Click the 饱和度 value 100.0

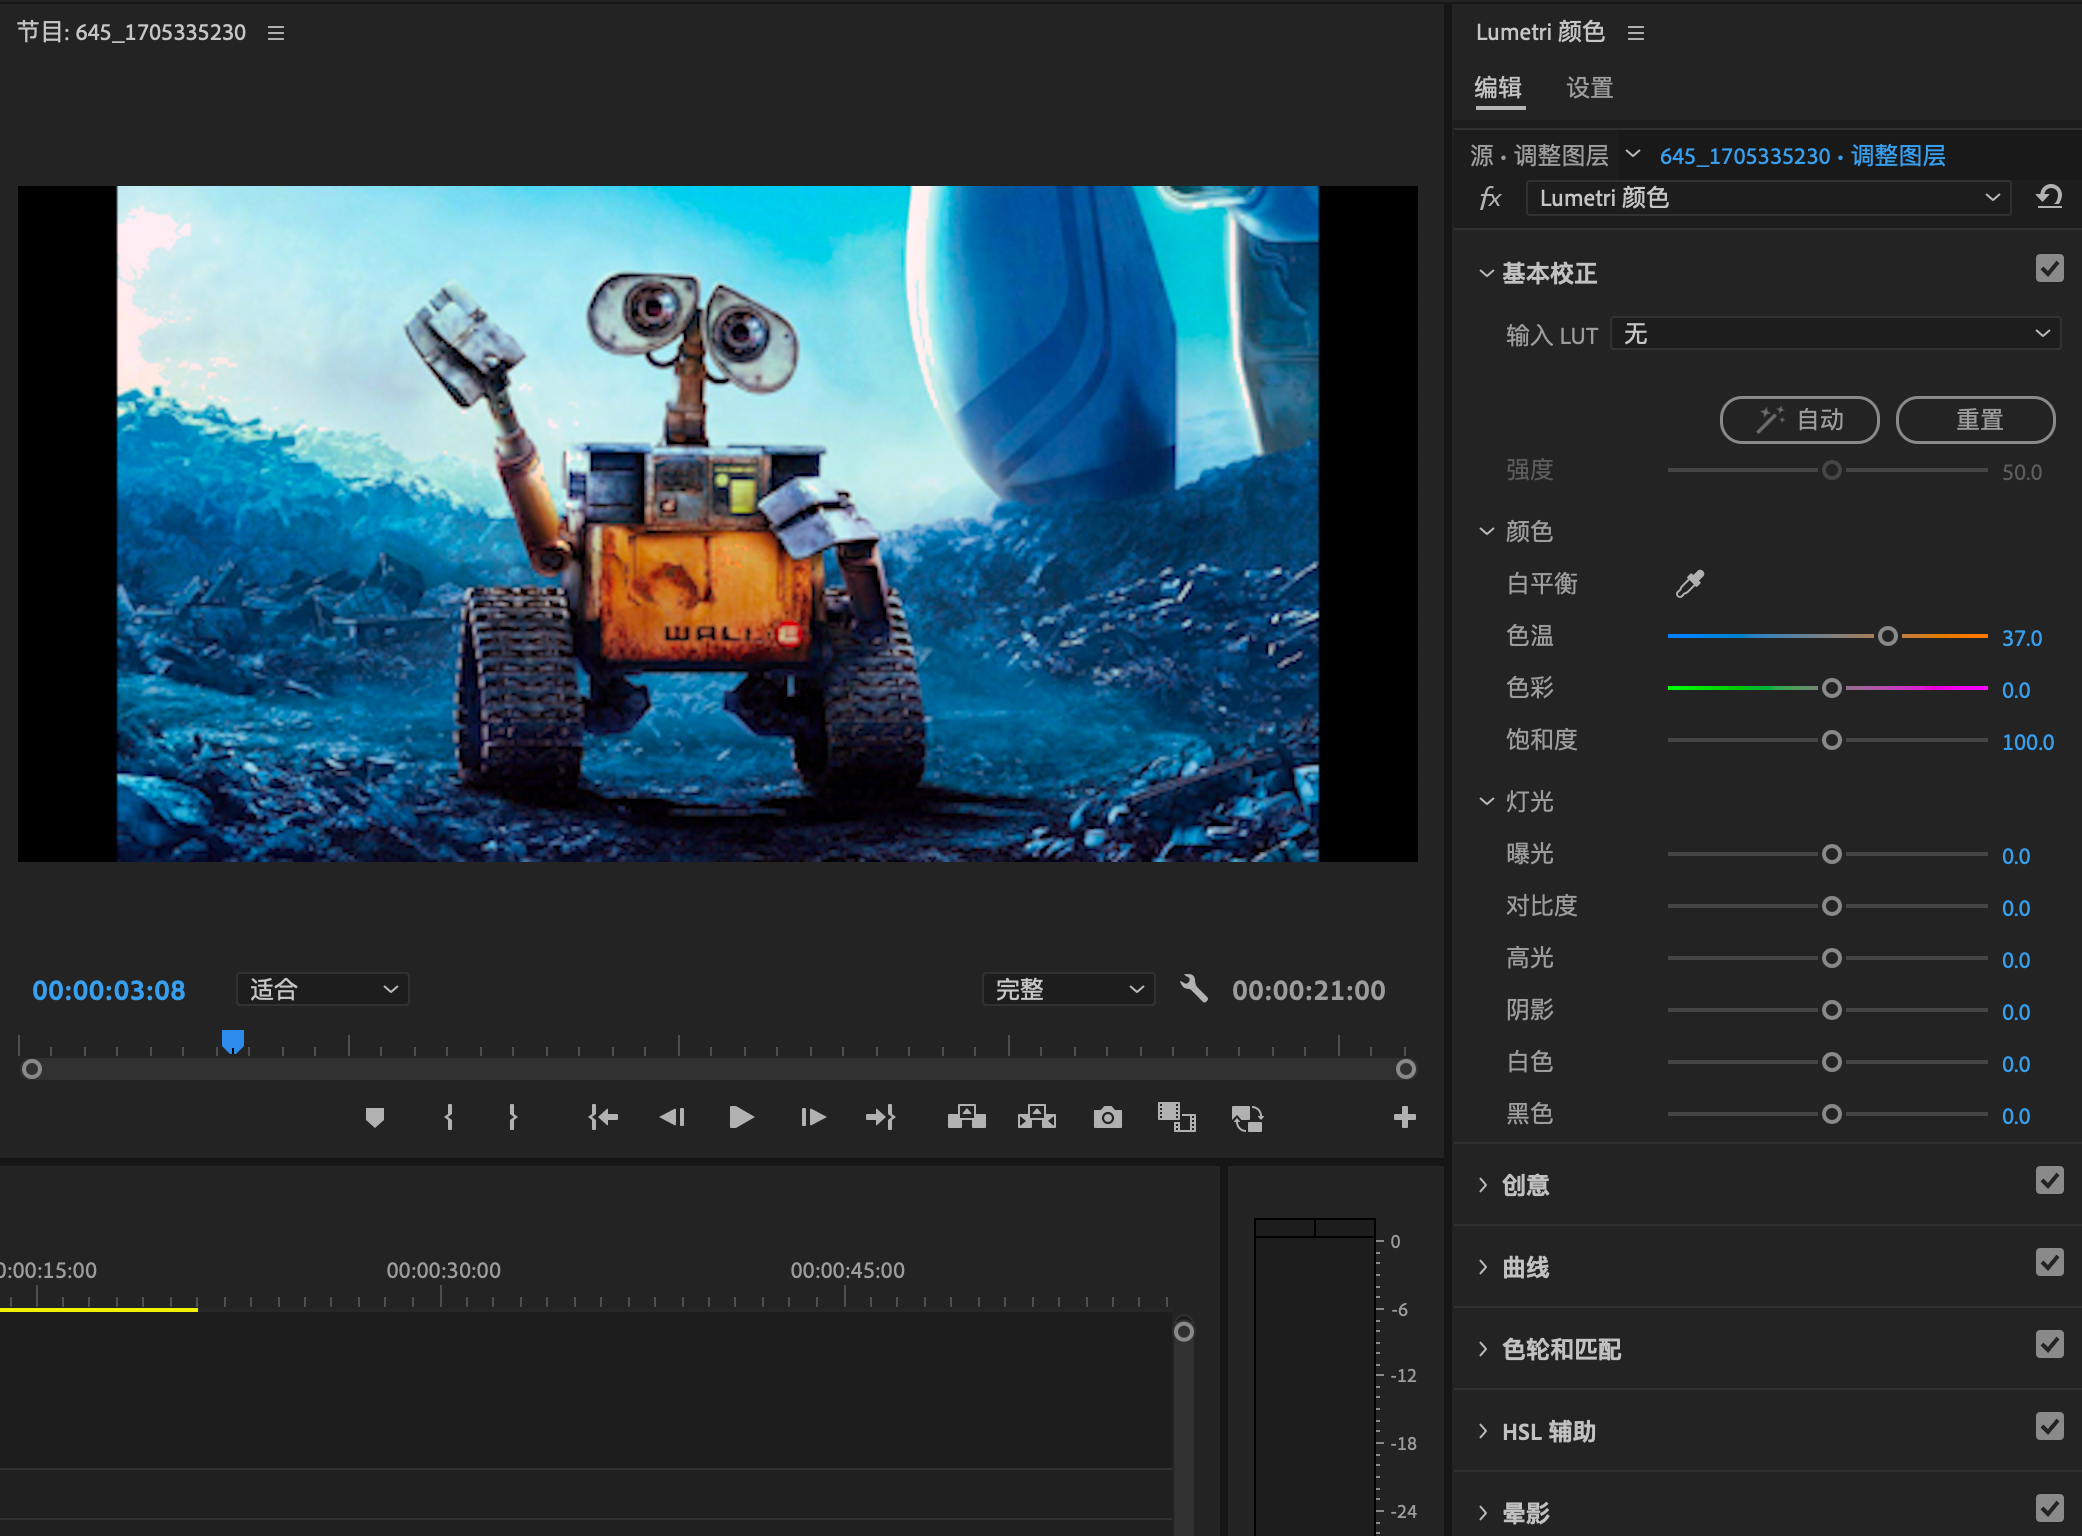point(2028,742)
